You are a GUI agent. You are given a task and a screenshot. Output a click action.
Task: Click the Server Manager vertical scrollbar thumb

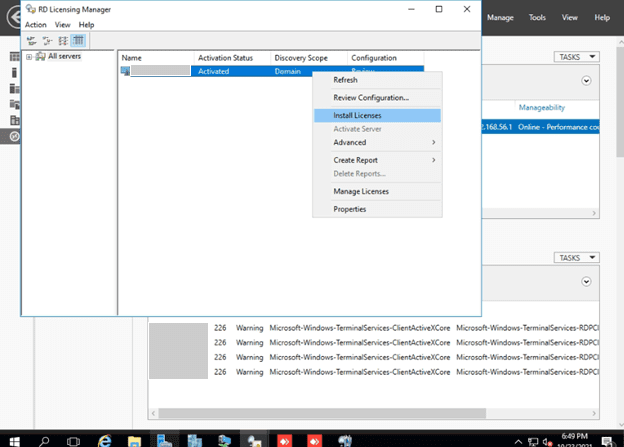620,102
